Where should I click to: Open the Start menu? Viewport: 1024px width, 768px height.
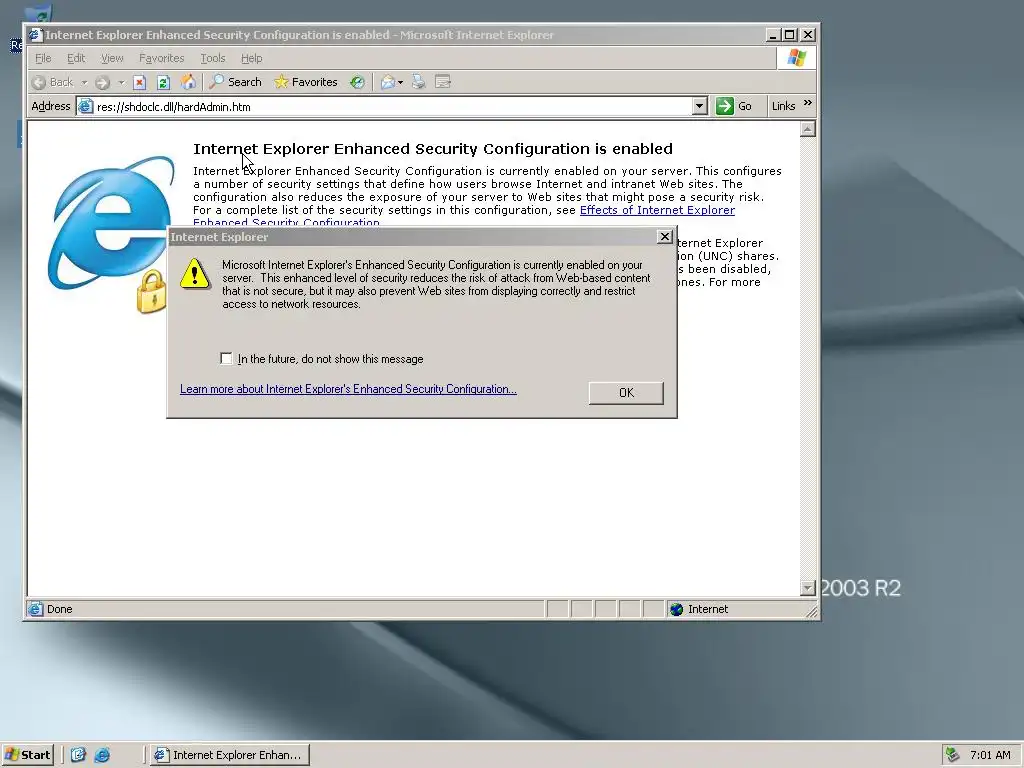(x=27, y=755)
